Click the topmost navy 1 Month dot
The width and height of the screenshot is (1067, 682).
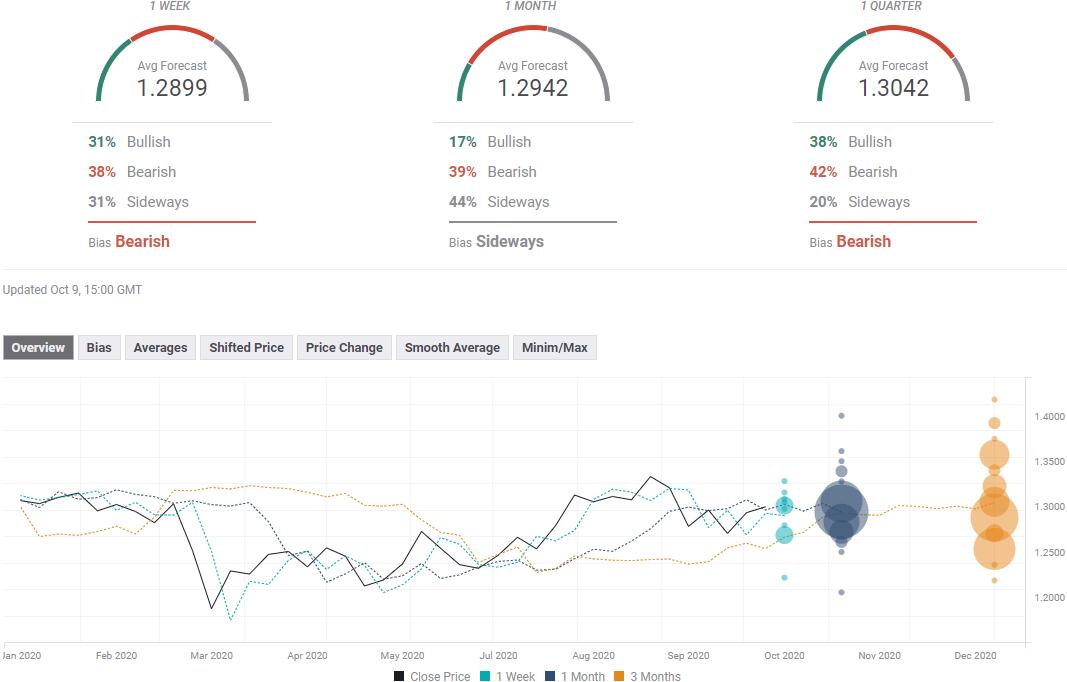(842, 415)
